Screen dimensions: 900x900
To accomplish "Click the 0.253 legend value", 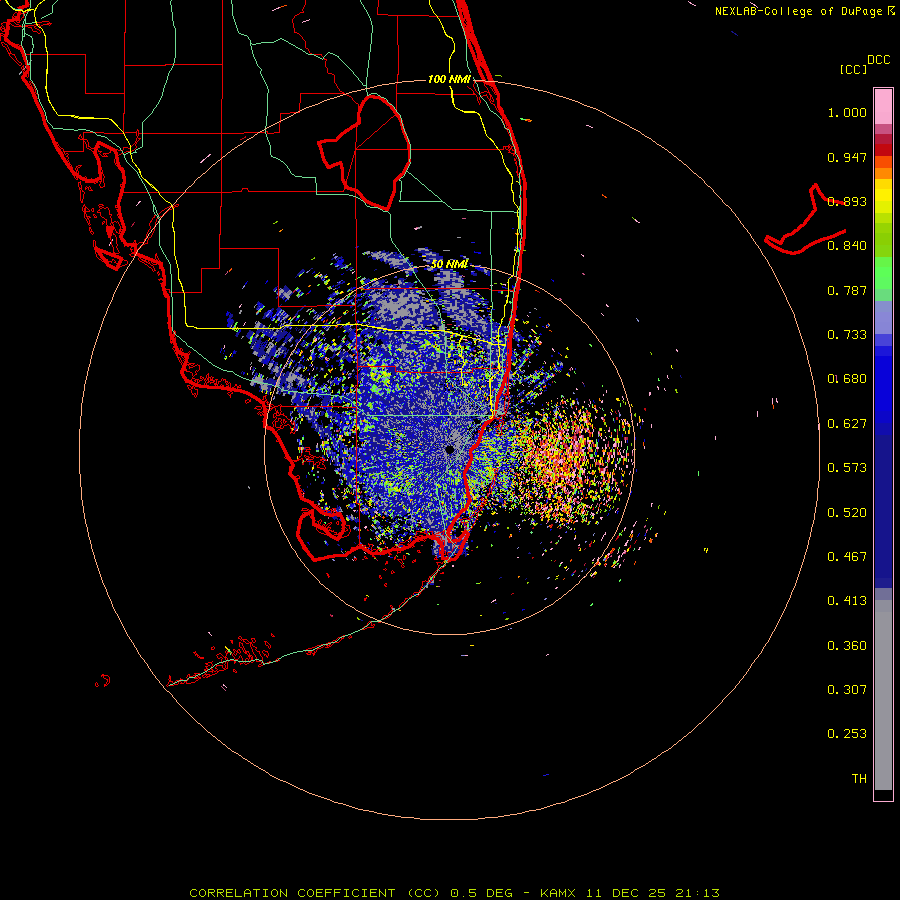I will 847,734.
